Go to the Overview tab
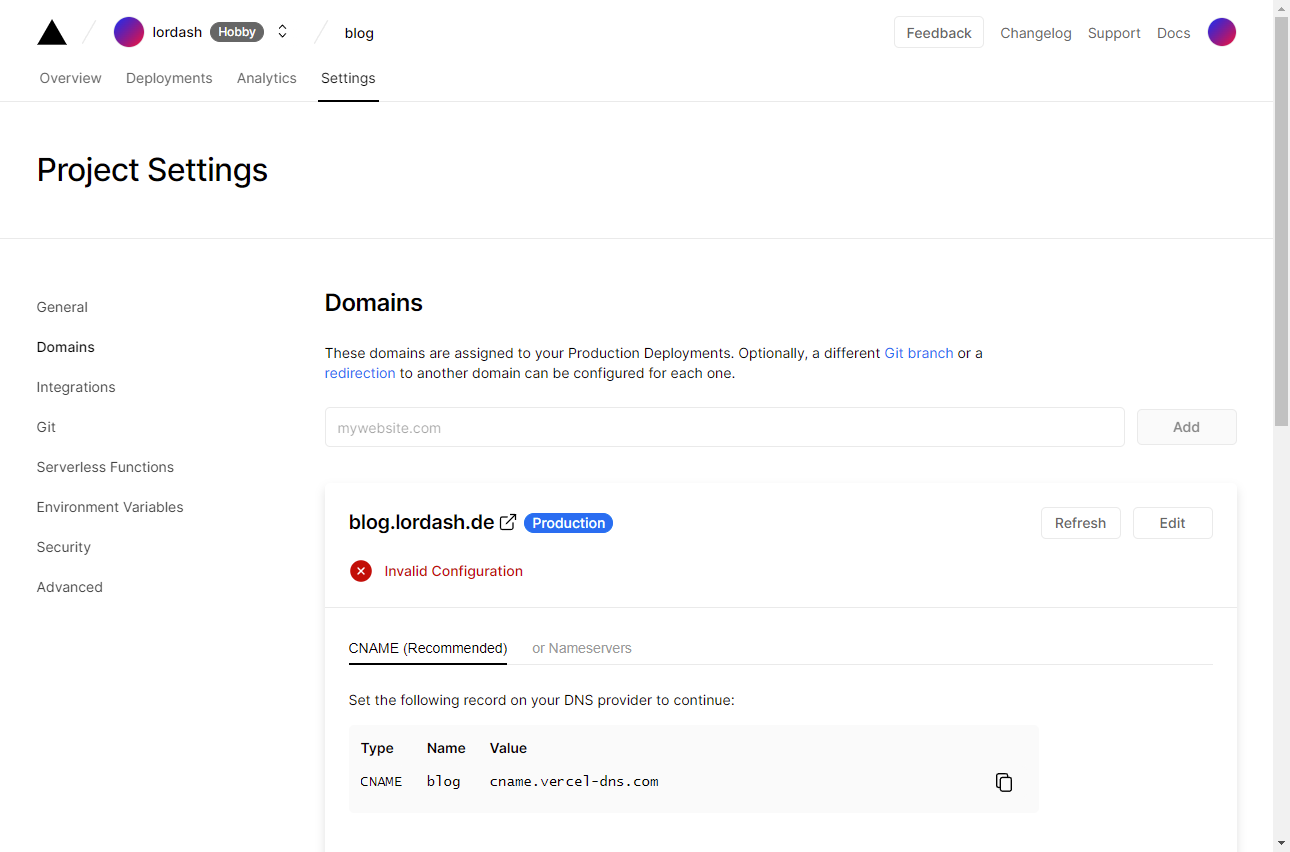This screenshot has height=852, width=1290. 71,78
